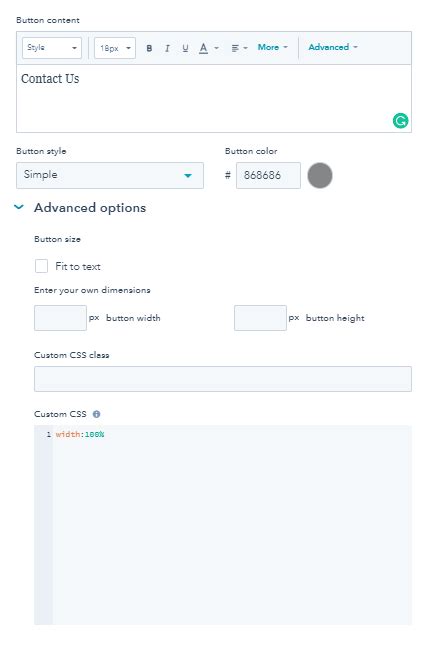Open the Advanced menu in the toolbar
Viewport: 432px width, 645px height.
(333, 47)
